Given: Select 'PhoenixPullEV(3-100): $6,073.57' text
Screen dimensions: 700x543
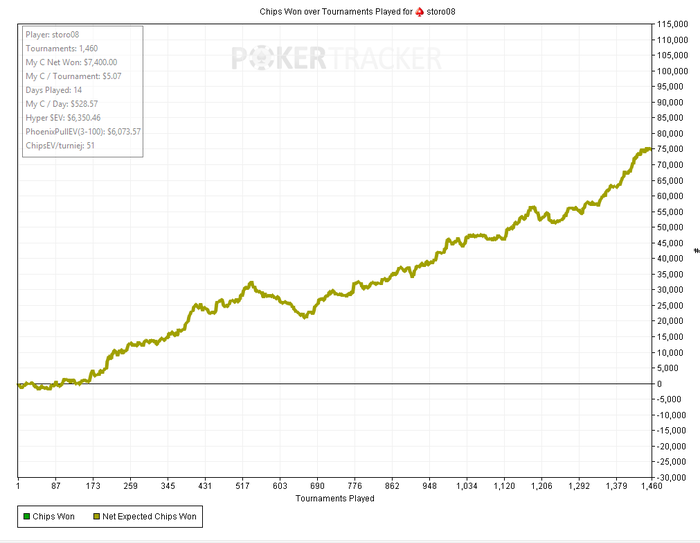Looking at the screenshot, I should 83,131.
